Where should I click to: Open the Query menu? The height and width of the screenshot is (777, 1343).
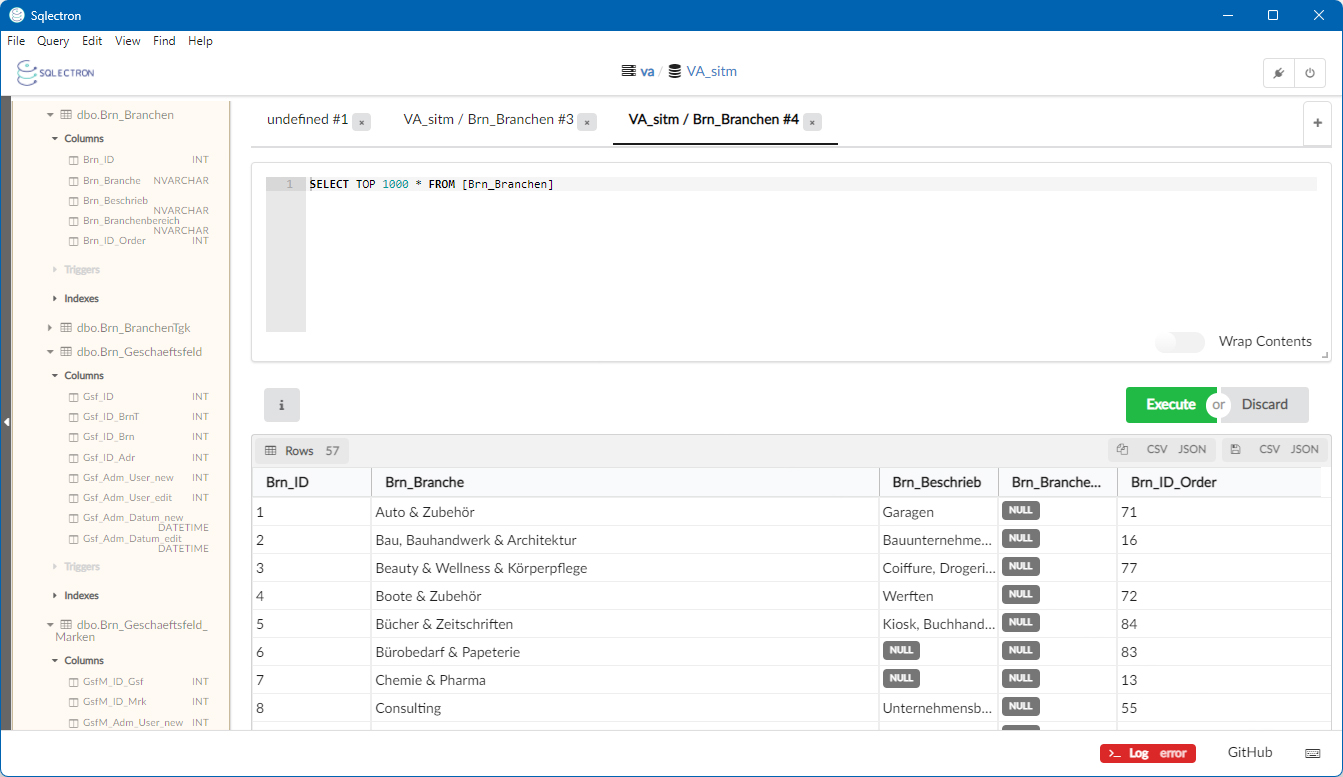53,41
